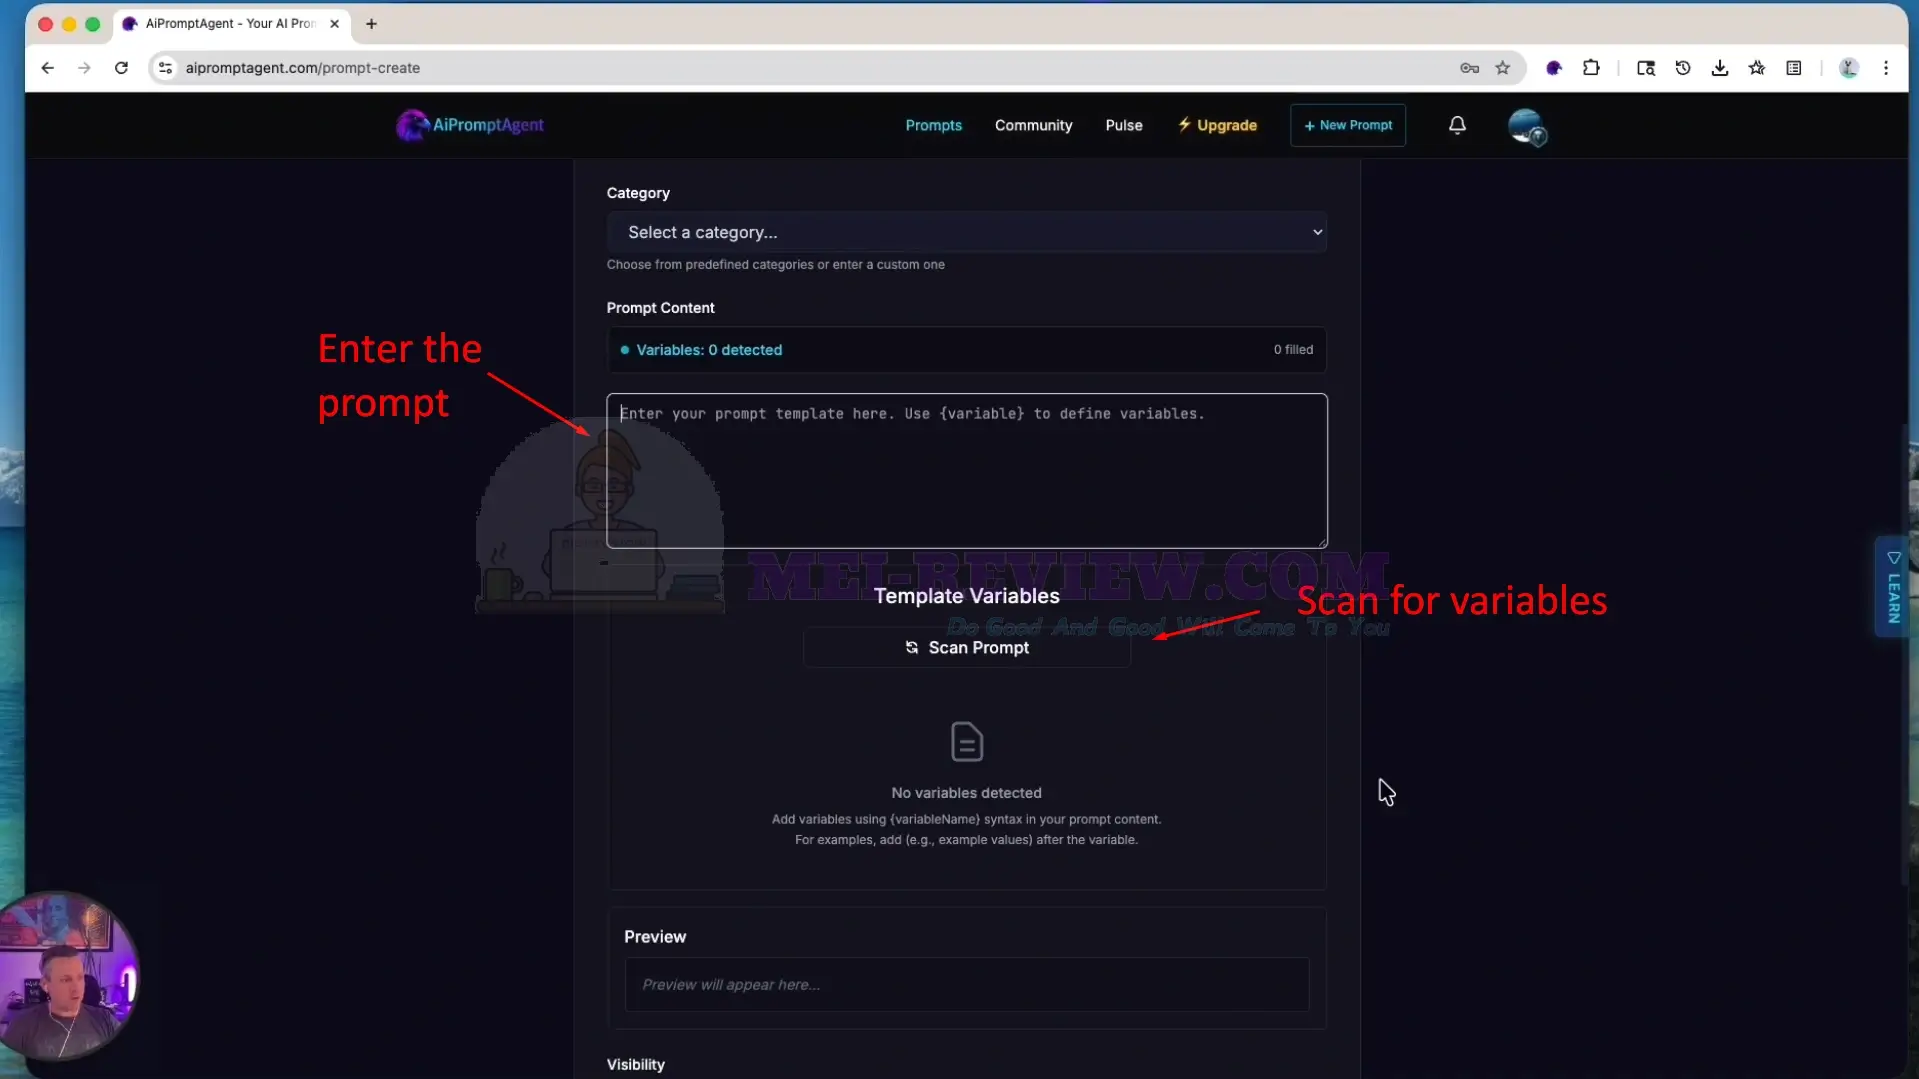The width and height of the screenshot is (1919, 1079).
Task: Open downloads arrow icon in toolbar
Action: (1719, 68)
